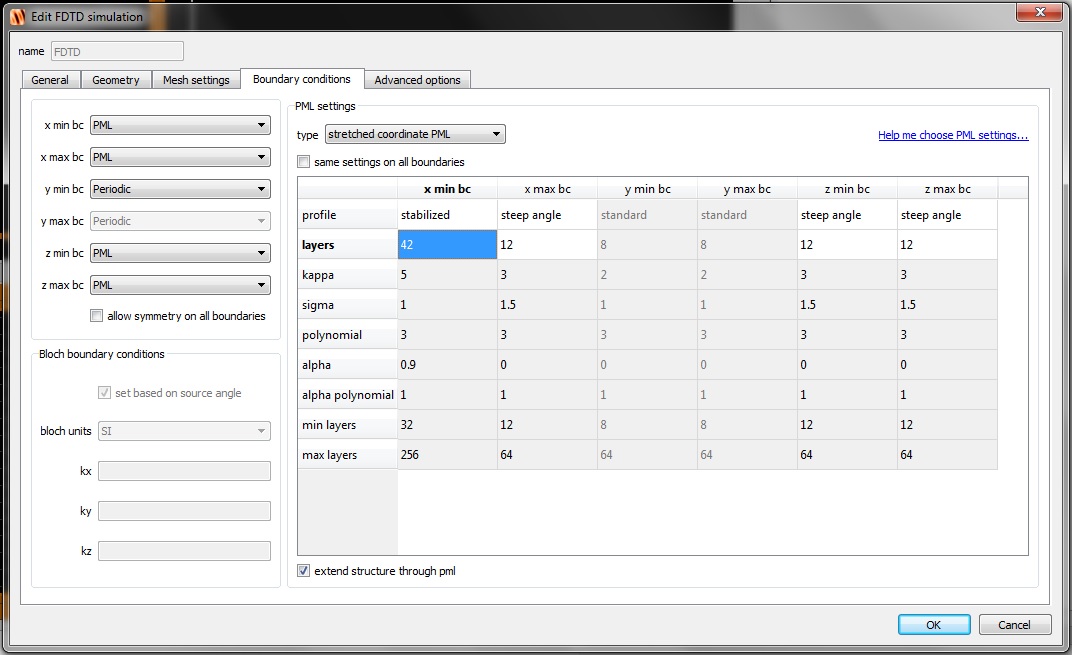Click the kx input field
The width and height of the screenshot is (1072, 655).
tap(184, 471)
